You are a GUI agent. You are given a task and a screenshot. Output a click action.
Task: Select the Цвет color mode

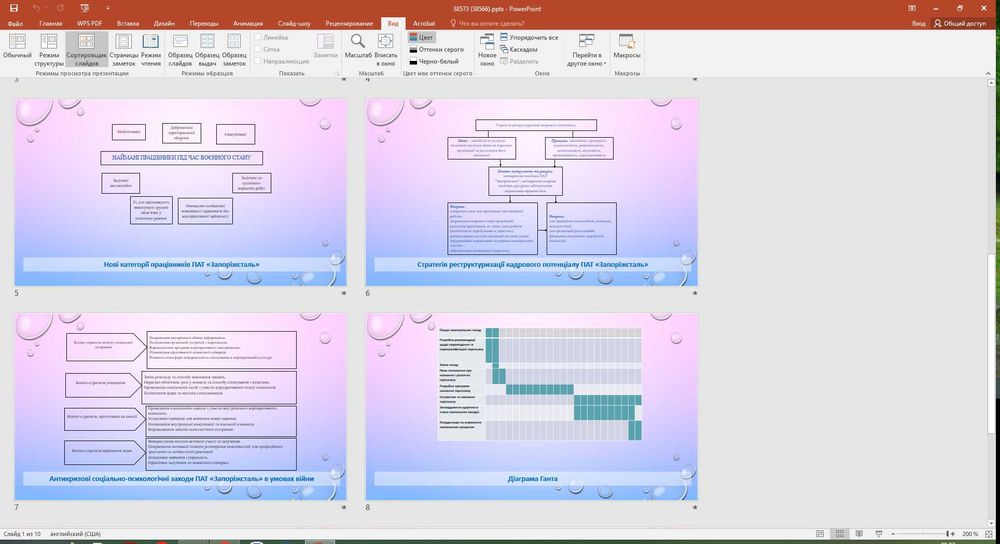421,37
